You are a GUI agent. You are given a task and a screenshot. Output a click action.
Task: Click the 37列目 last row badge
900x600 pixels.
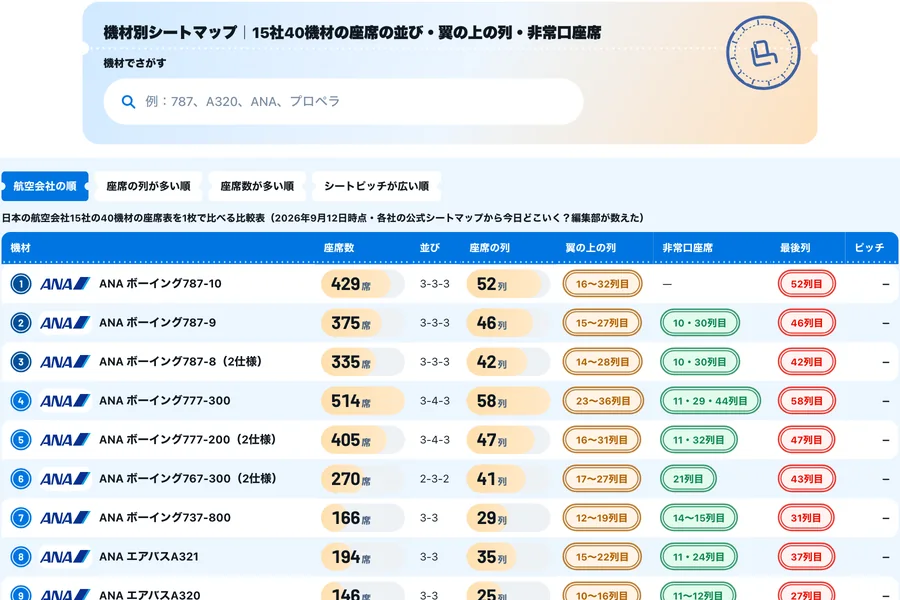tap(806, 557)
